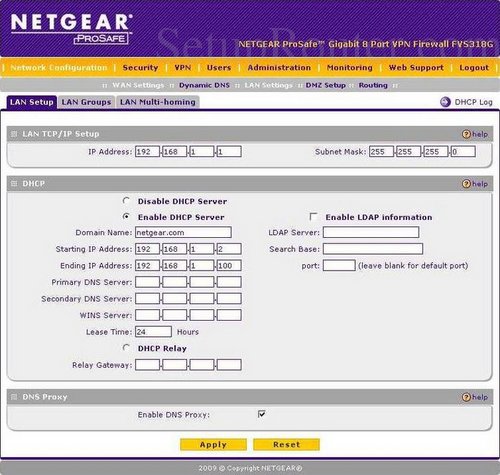
Task: Click first octet of Primary DNS Server
Action: coord(147,282)
